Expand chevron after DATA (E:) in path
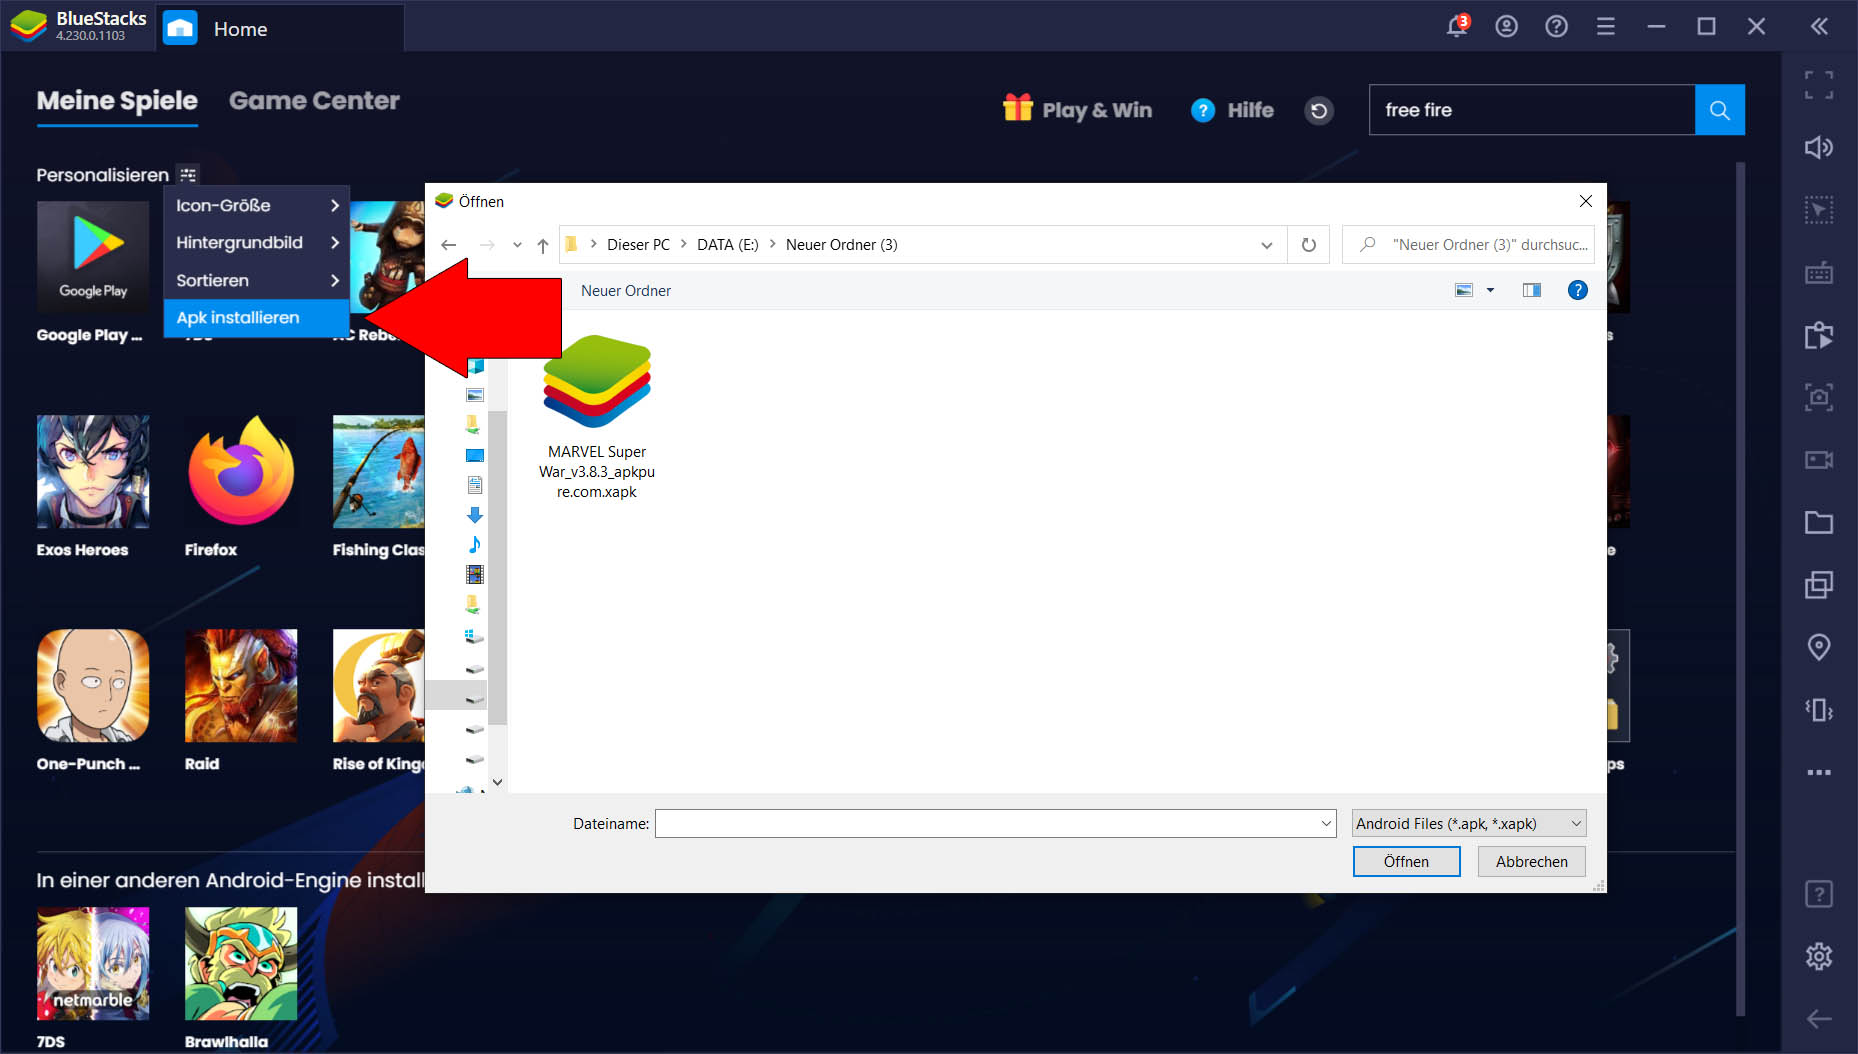 click(772, 244)
